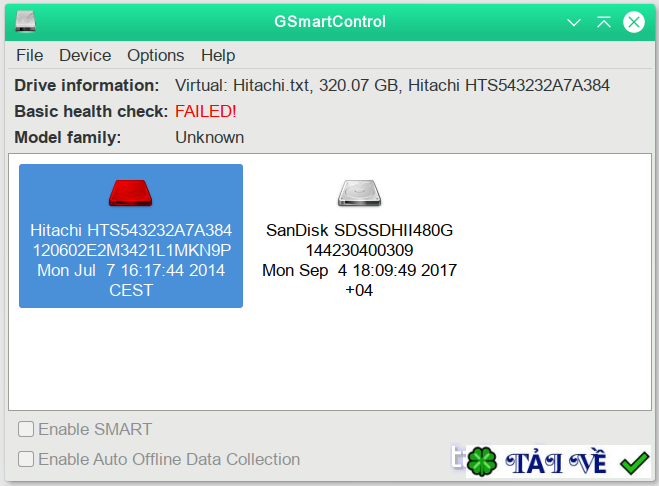
Task: Click the Mon Sep 4 18:09:49 2017 date
Action: pos(359,270)
